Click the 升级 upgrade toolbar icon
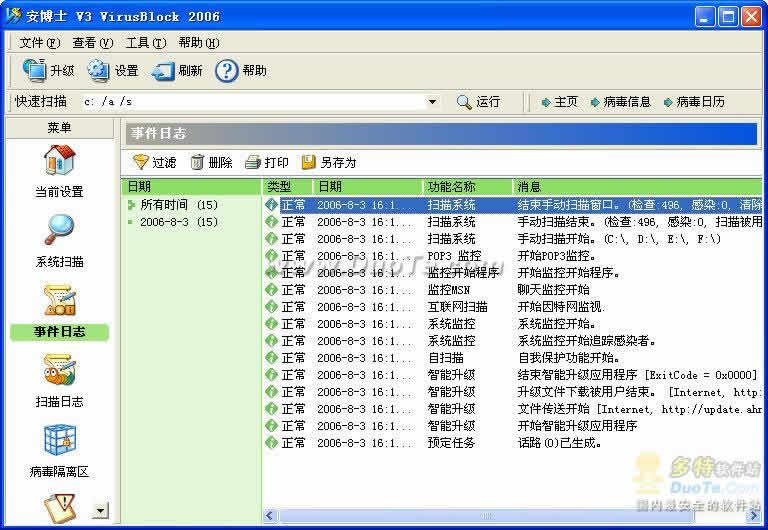Viewport: 768px width, 530px height. [34, 71]
